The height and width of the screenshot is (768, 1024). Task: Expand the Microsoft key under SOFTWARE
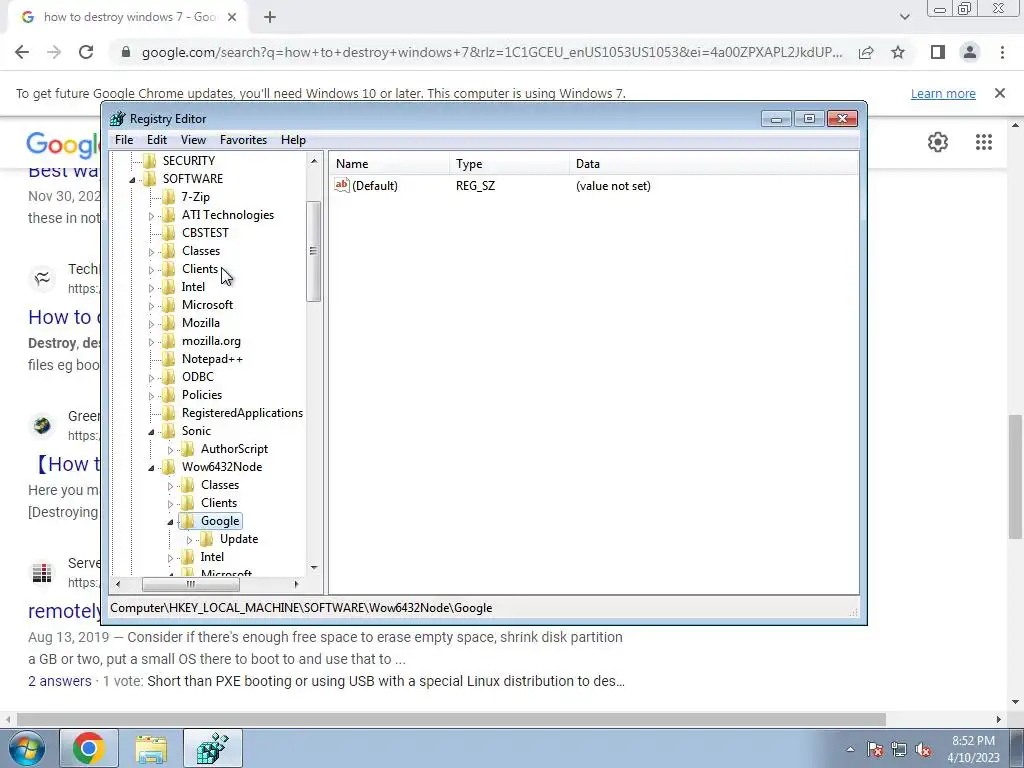152,306
